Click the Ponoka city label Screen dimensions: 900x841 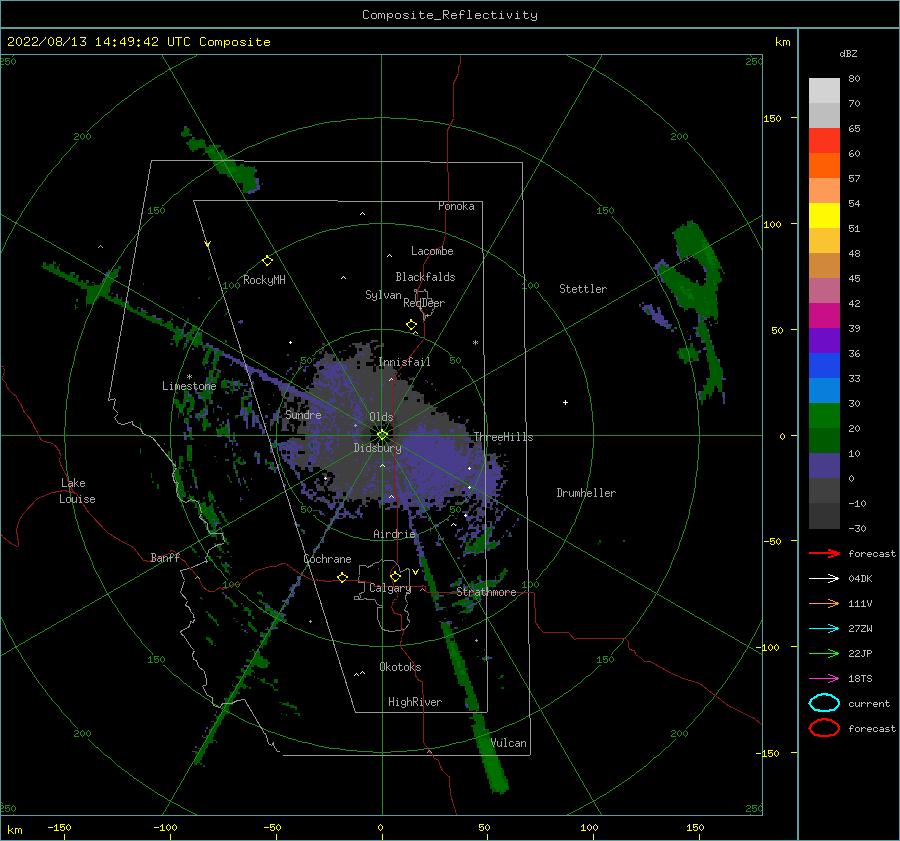[x=456, y=206]
